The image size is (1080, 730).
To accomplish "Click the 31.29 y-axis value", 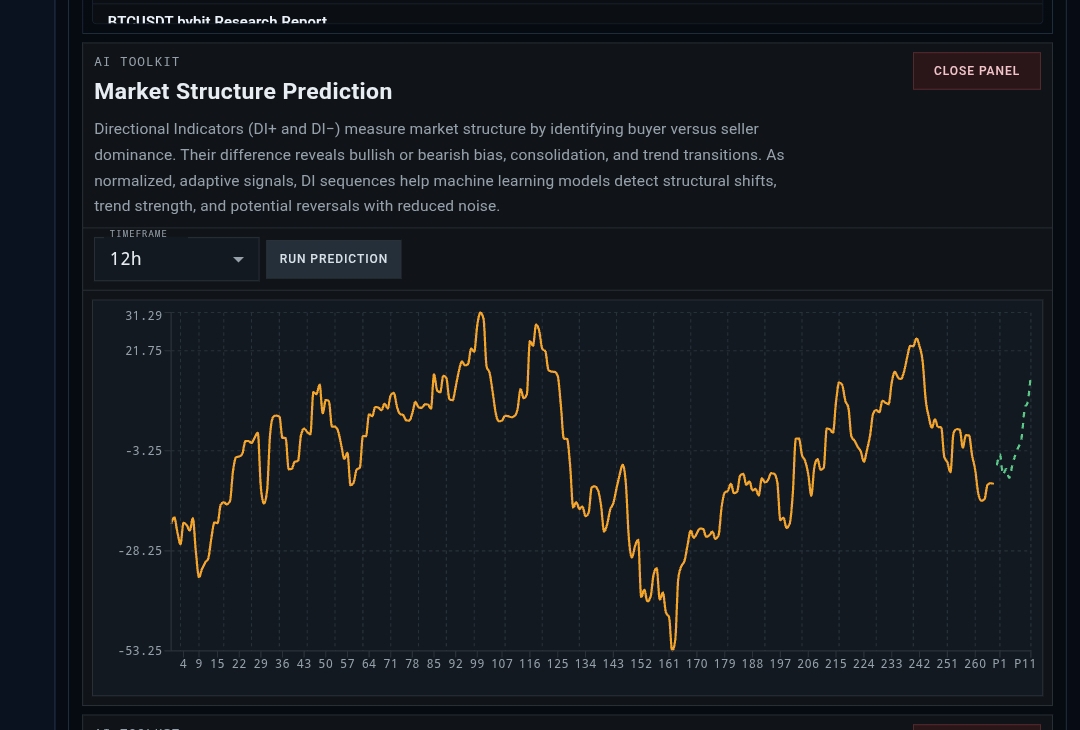I will (143, 316).
